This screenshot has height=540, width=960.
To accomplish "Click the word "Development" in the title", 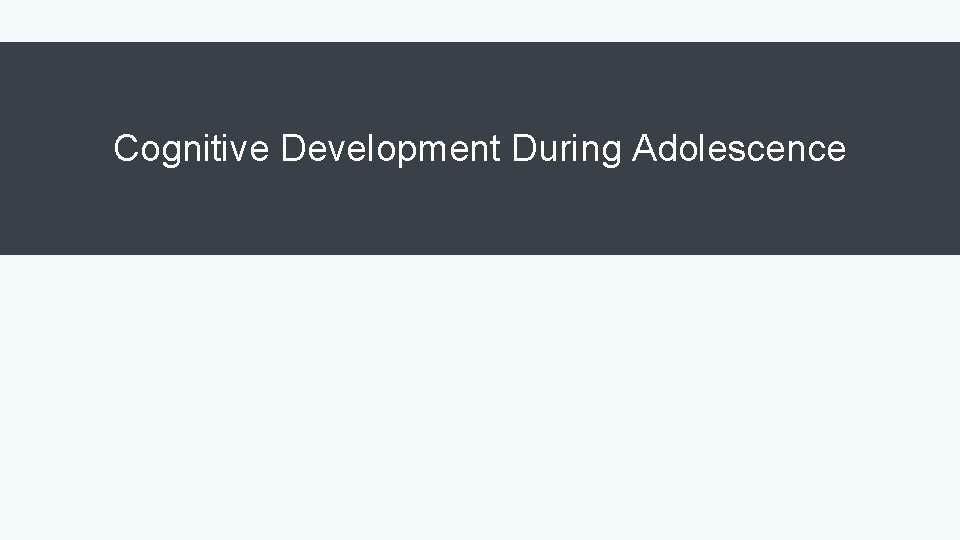I will point(390,149).
